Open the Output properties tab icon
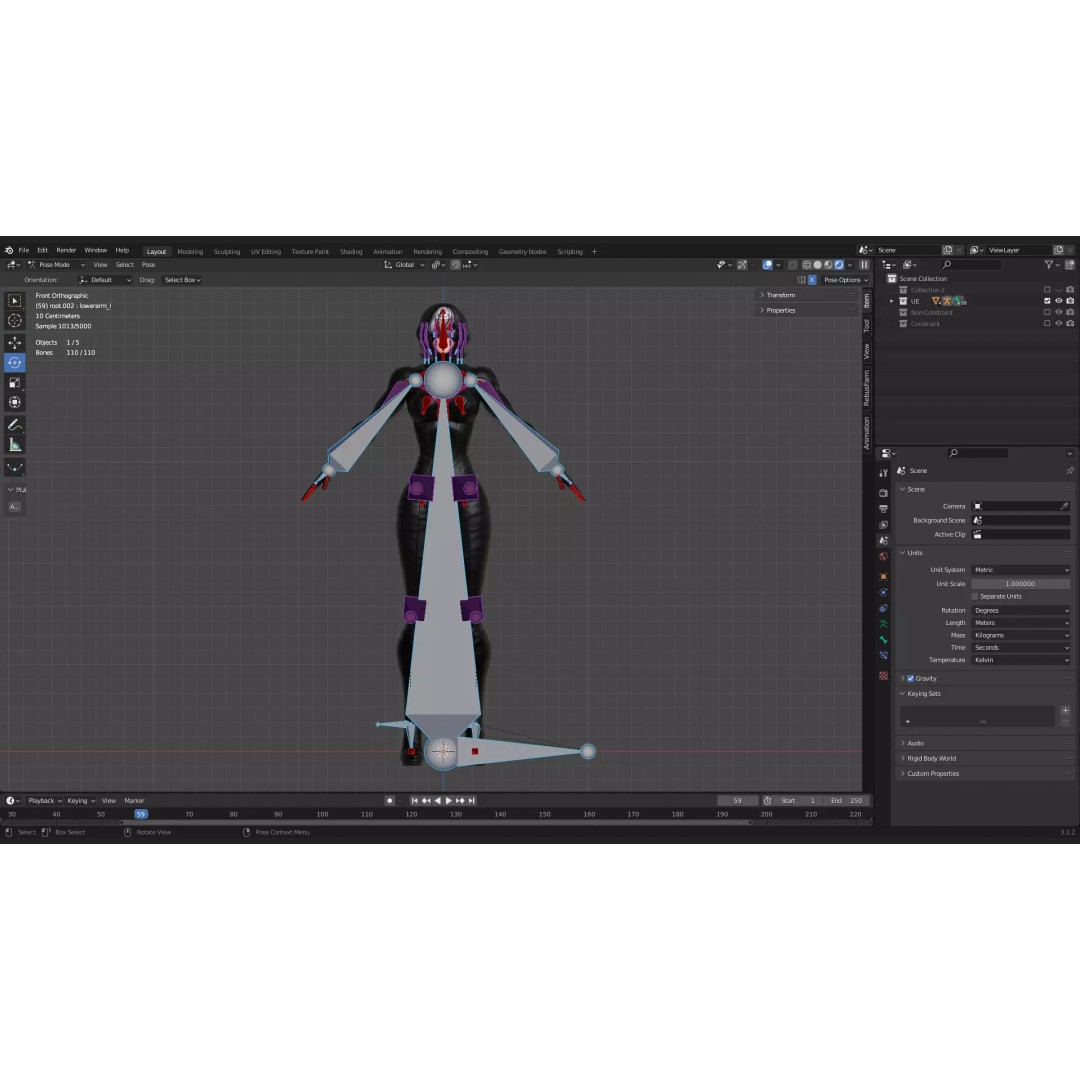The width and height of the screenshot is (1080, 1080). 884,509
